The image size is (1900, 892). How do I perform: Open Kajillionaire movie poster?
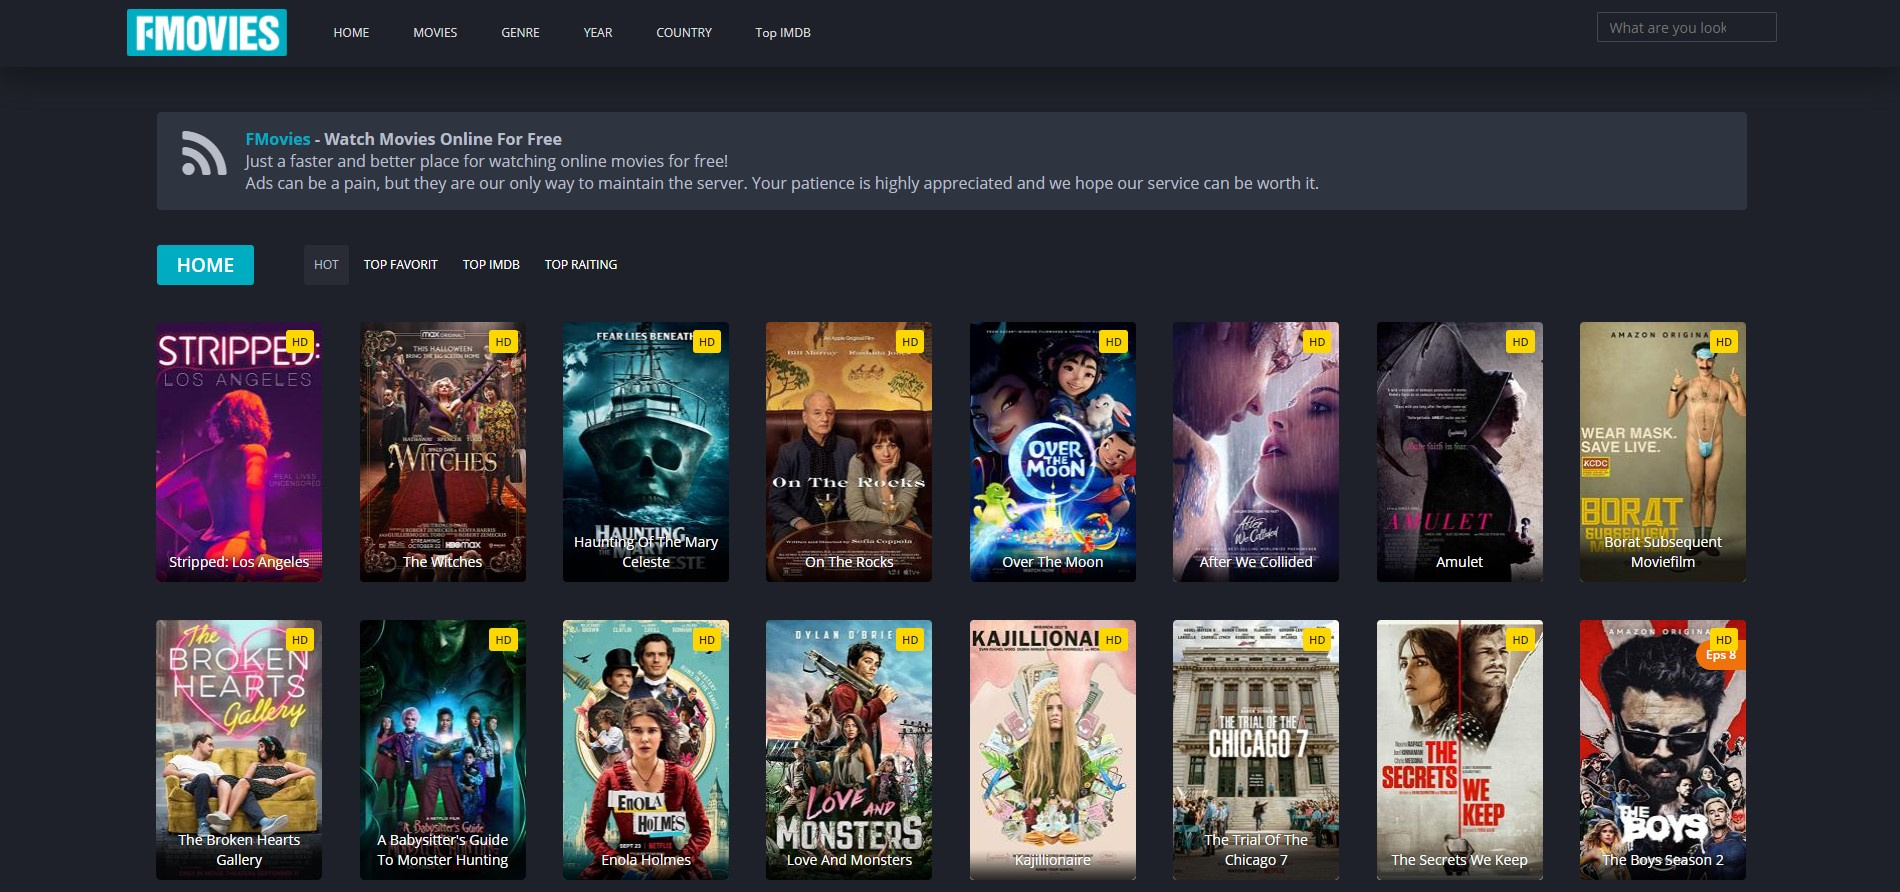1053,750
